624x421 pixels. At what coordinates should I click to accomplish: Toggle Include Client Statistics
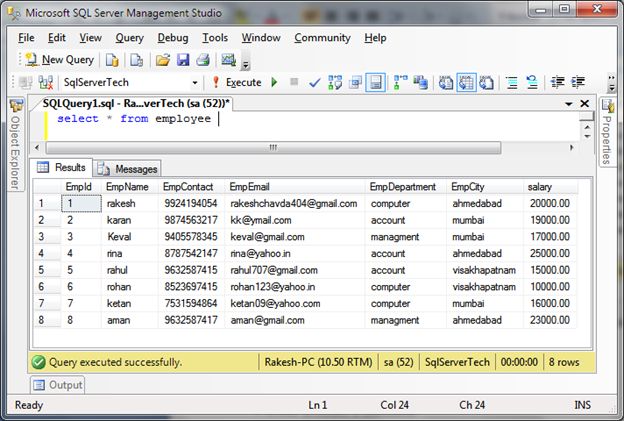point(420,82)
